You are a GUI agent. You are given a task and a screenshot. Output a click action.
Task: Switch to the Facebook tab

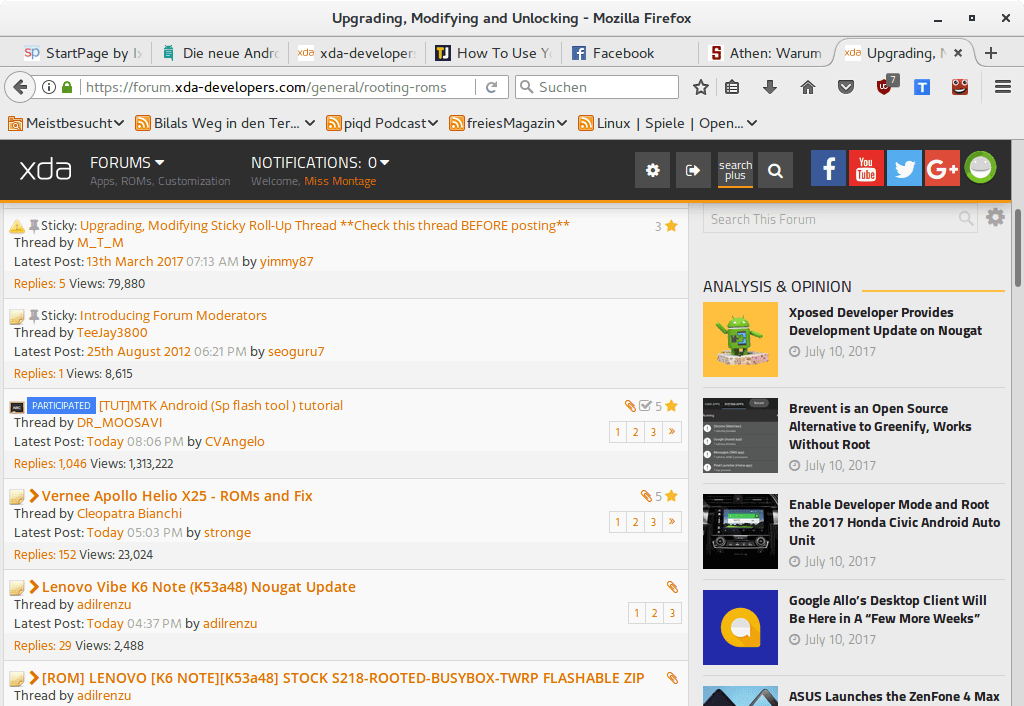622,53
